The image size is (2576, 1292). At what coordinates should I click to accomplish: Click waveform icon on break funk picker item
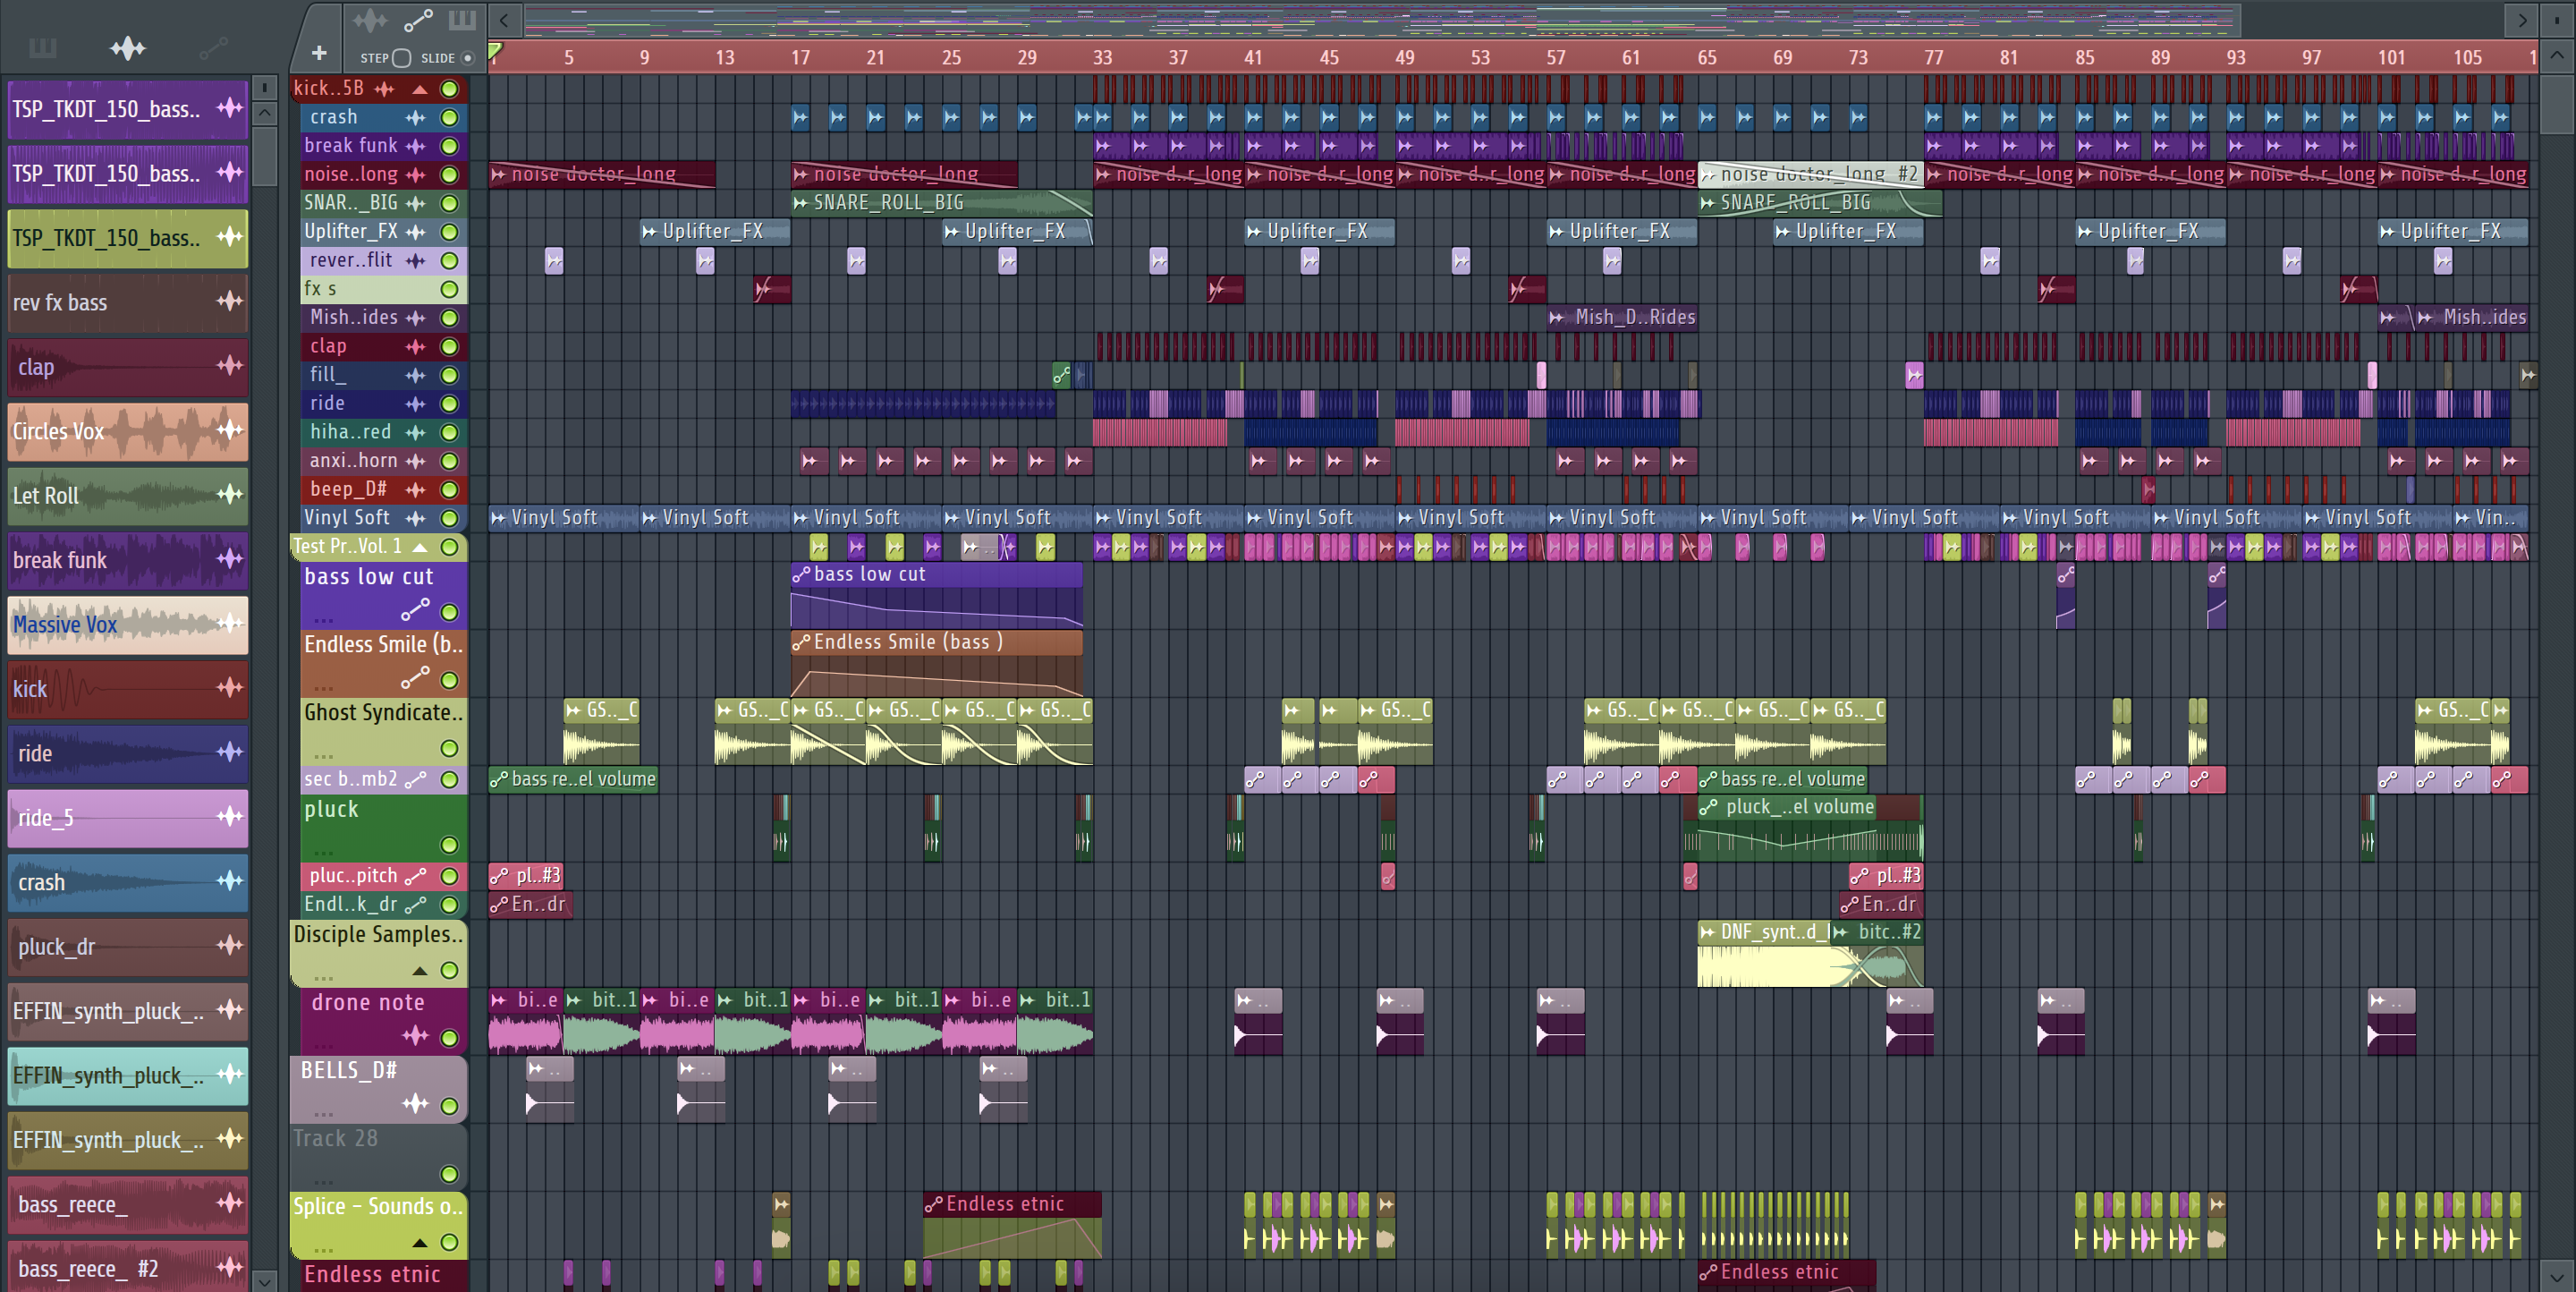click(230, 558)
